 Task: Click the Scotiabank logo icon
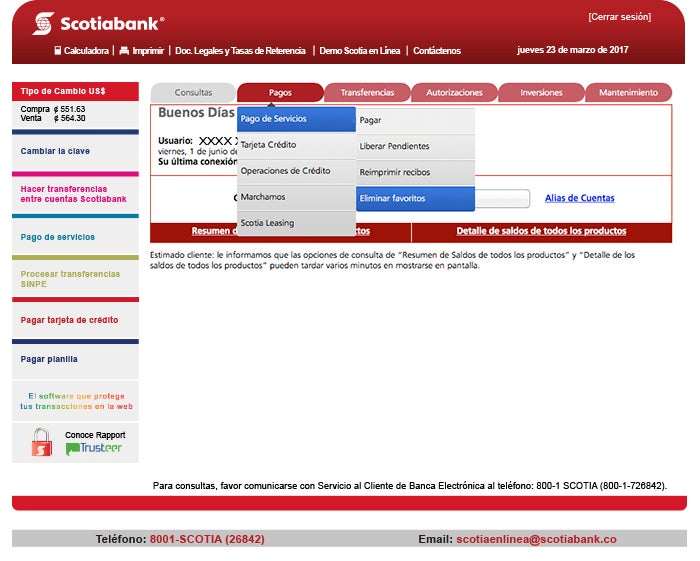[43, 23]
